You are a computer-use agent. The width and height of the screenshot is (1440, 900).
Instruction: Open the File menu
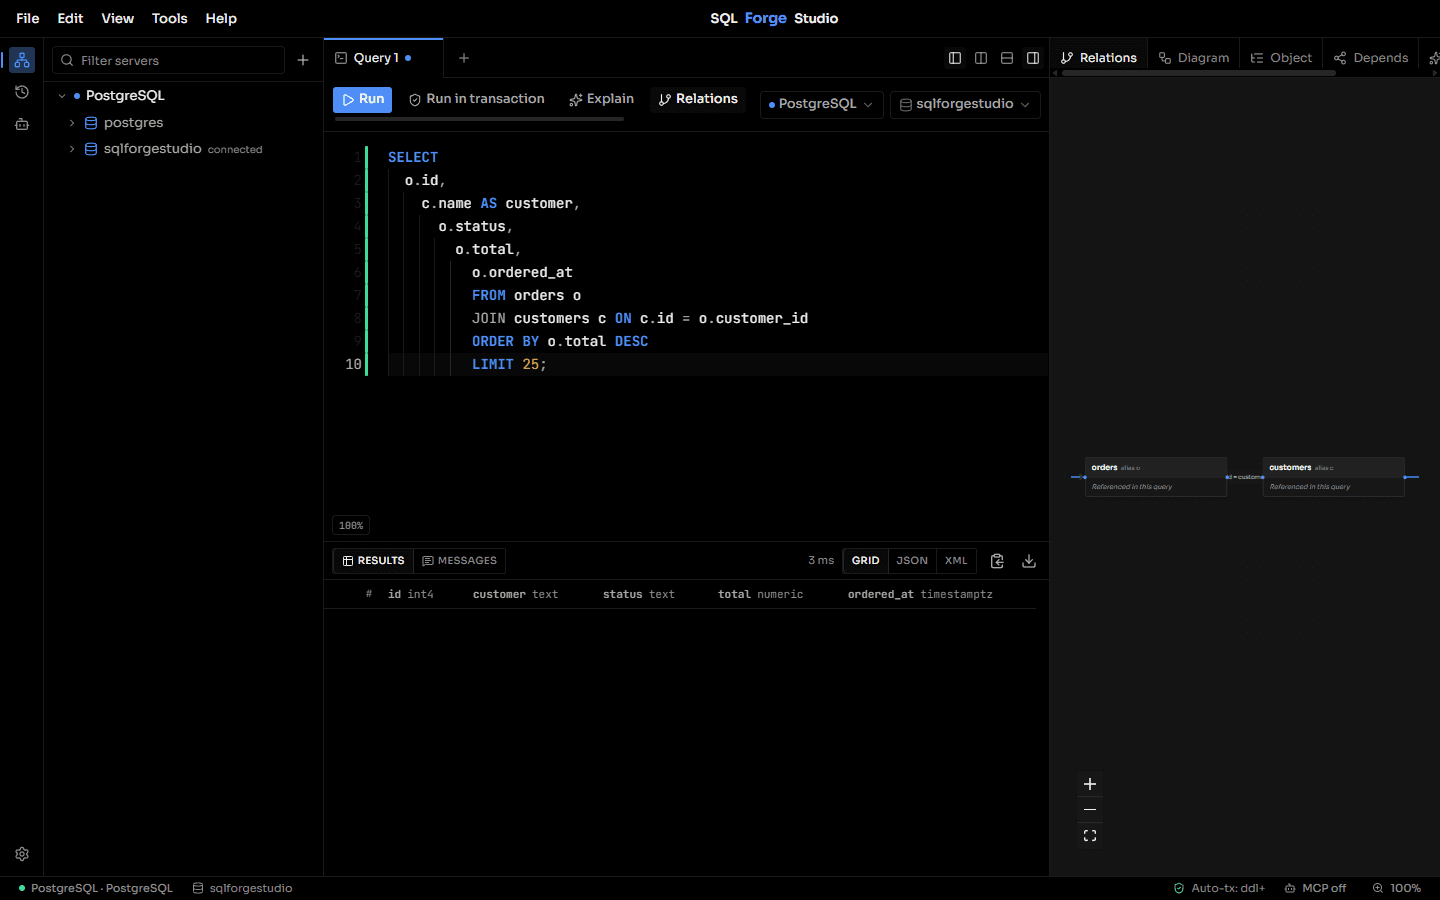(x=28, y=18)
